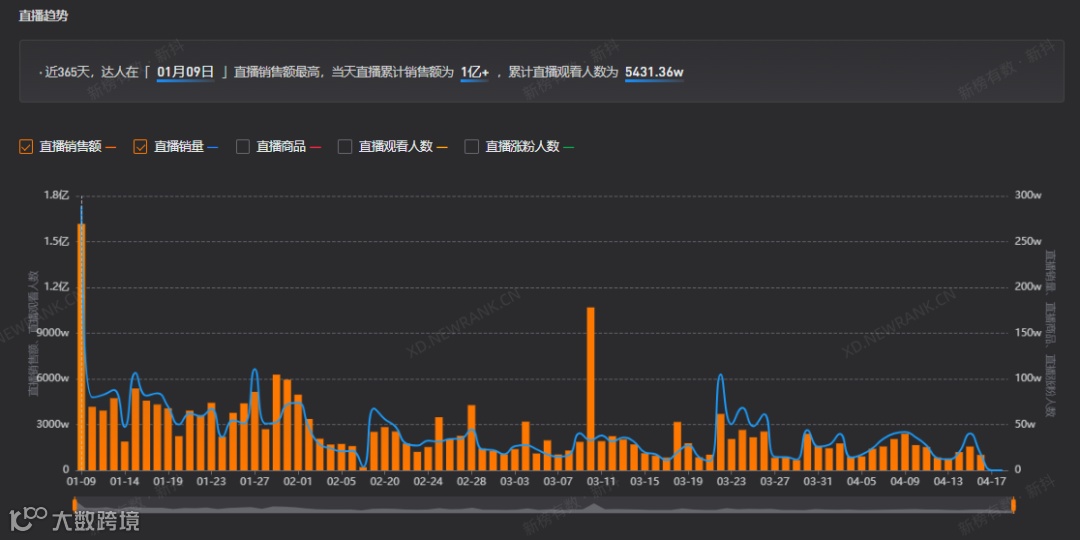Click the 02-20 date label on x-axis

(x=384, y=482)
